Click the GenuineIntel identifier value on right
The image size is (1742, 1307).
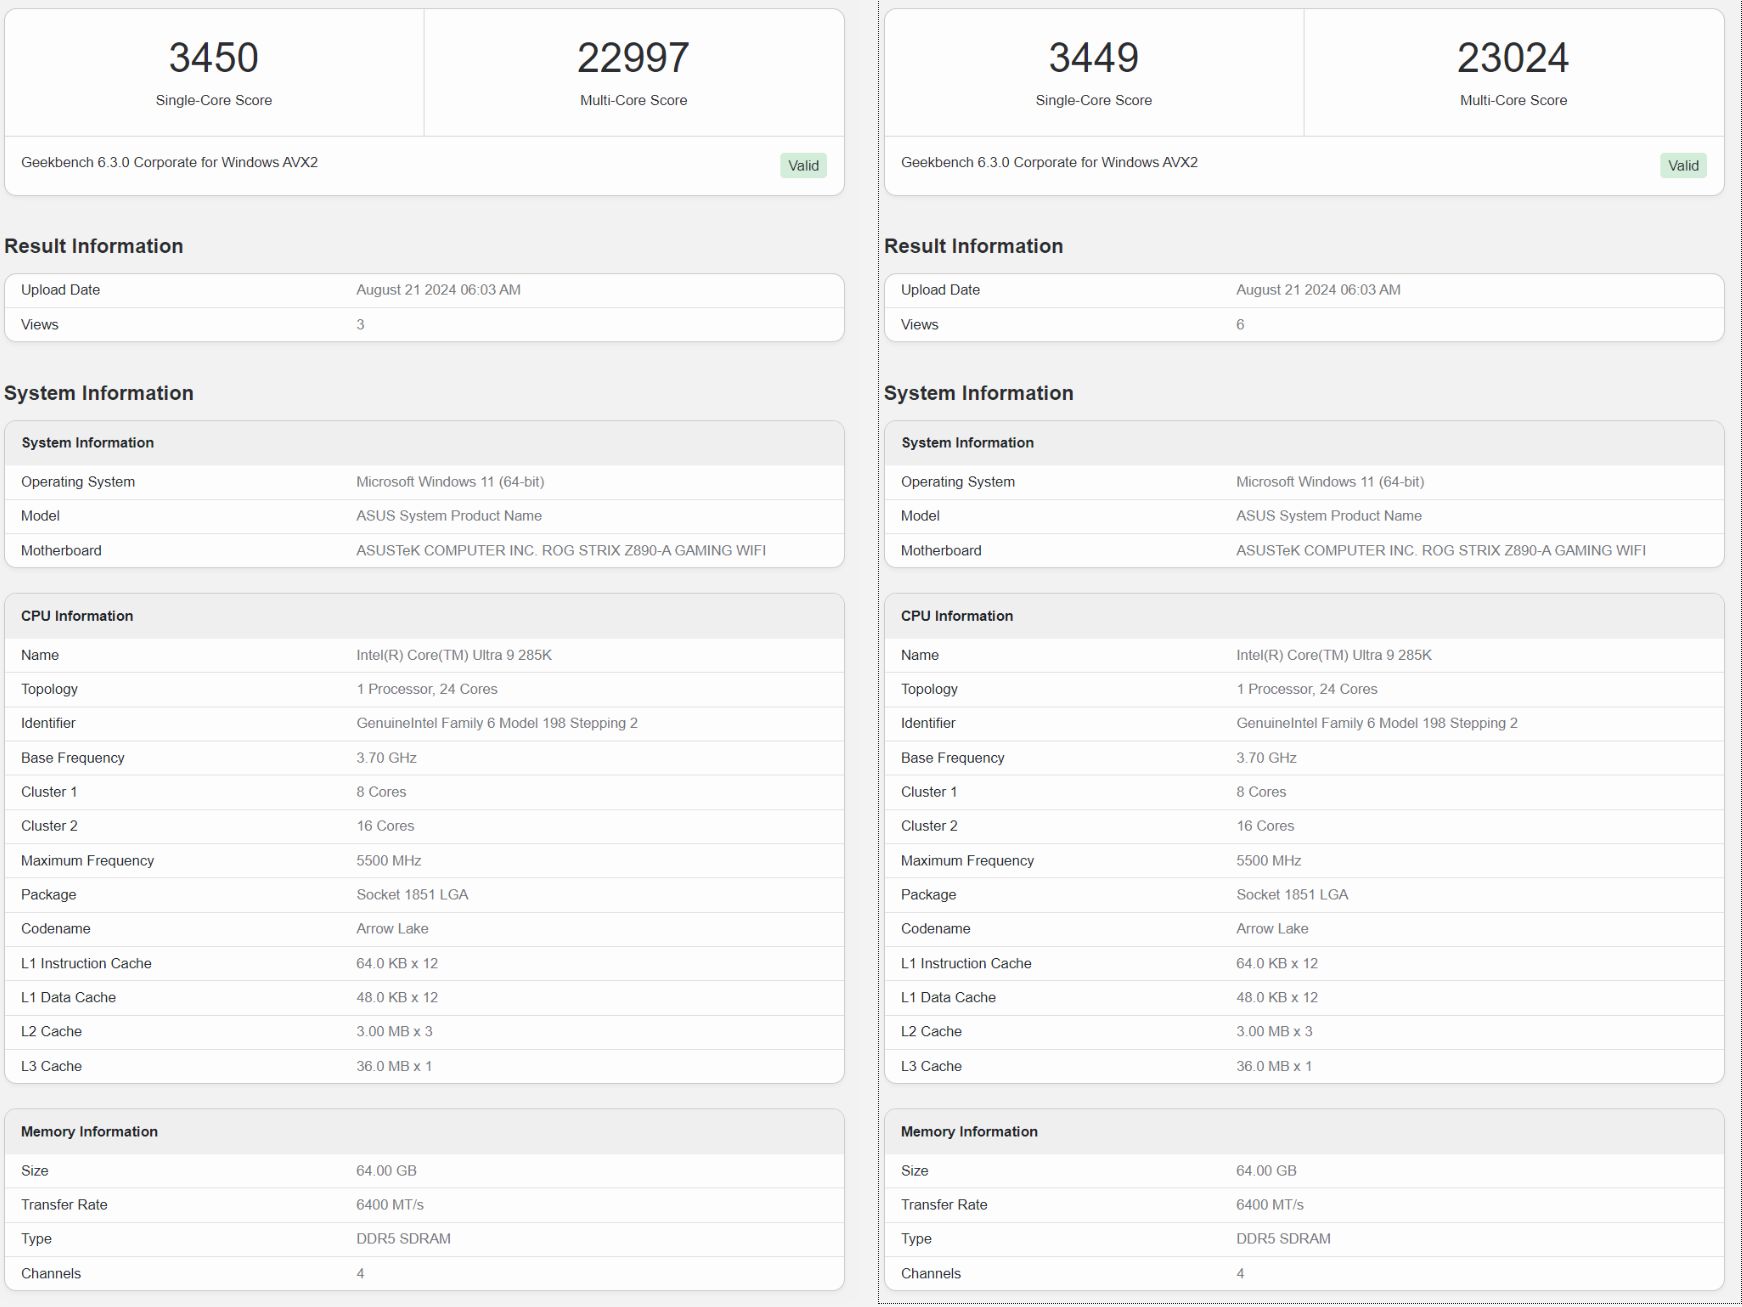[1377, 723]
